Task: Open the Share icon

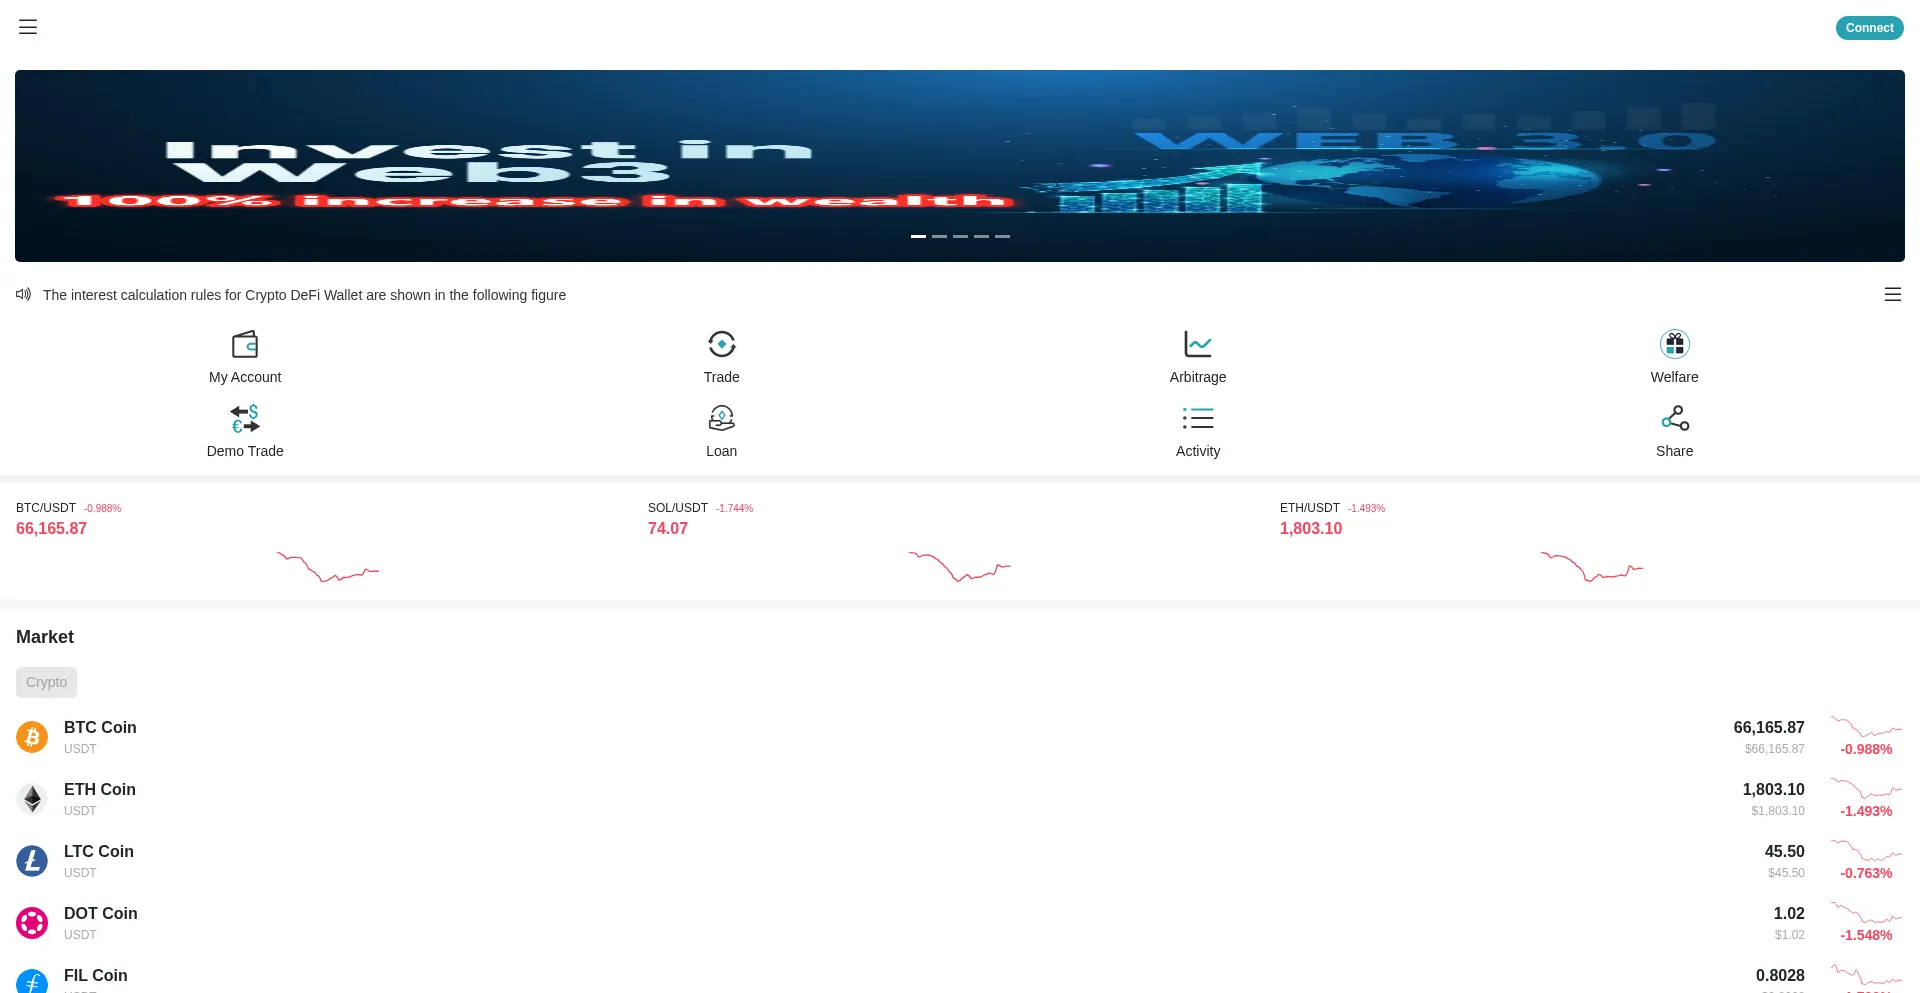Action: click(1675, 418)
